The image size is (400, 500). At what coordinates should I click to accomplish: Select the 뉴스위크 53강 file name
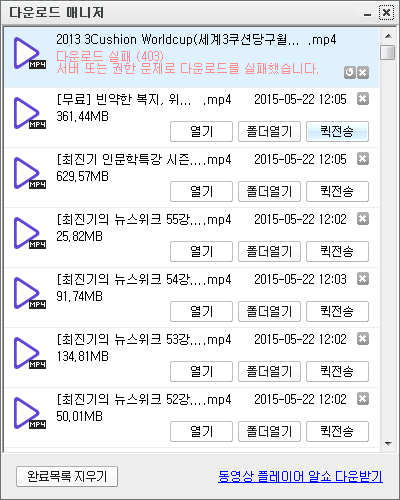point(143,339)
